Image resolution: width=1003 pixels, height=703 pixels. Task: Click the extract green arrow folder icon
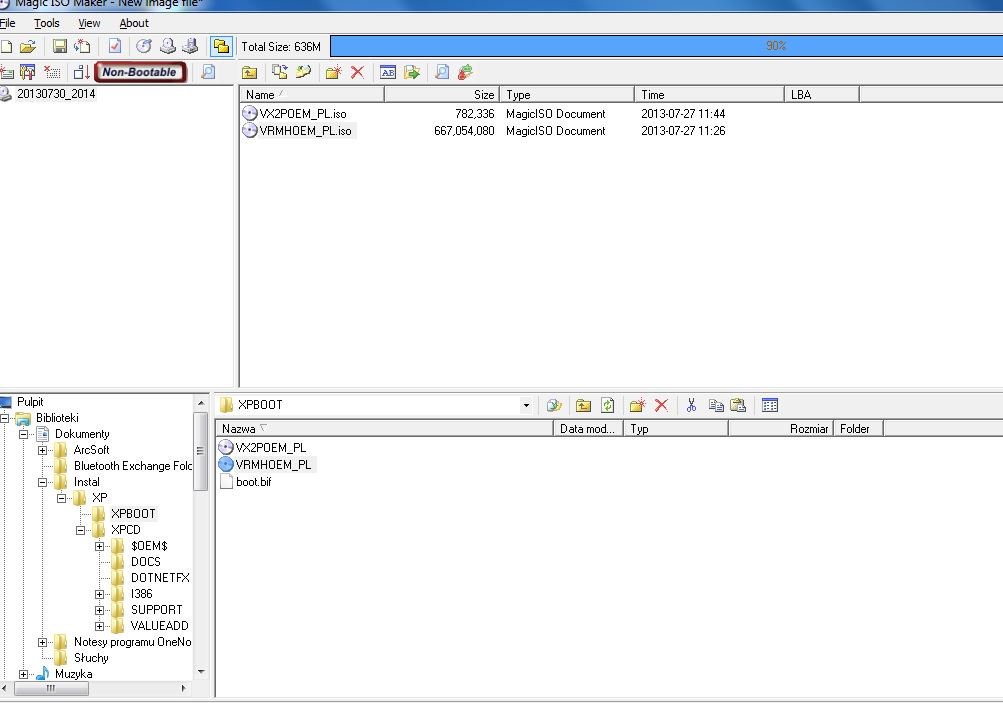pos(412,72)
